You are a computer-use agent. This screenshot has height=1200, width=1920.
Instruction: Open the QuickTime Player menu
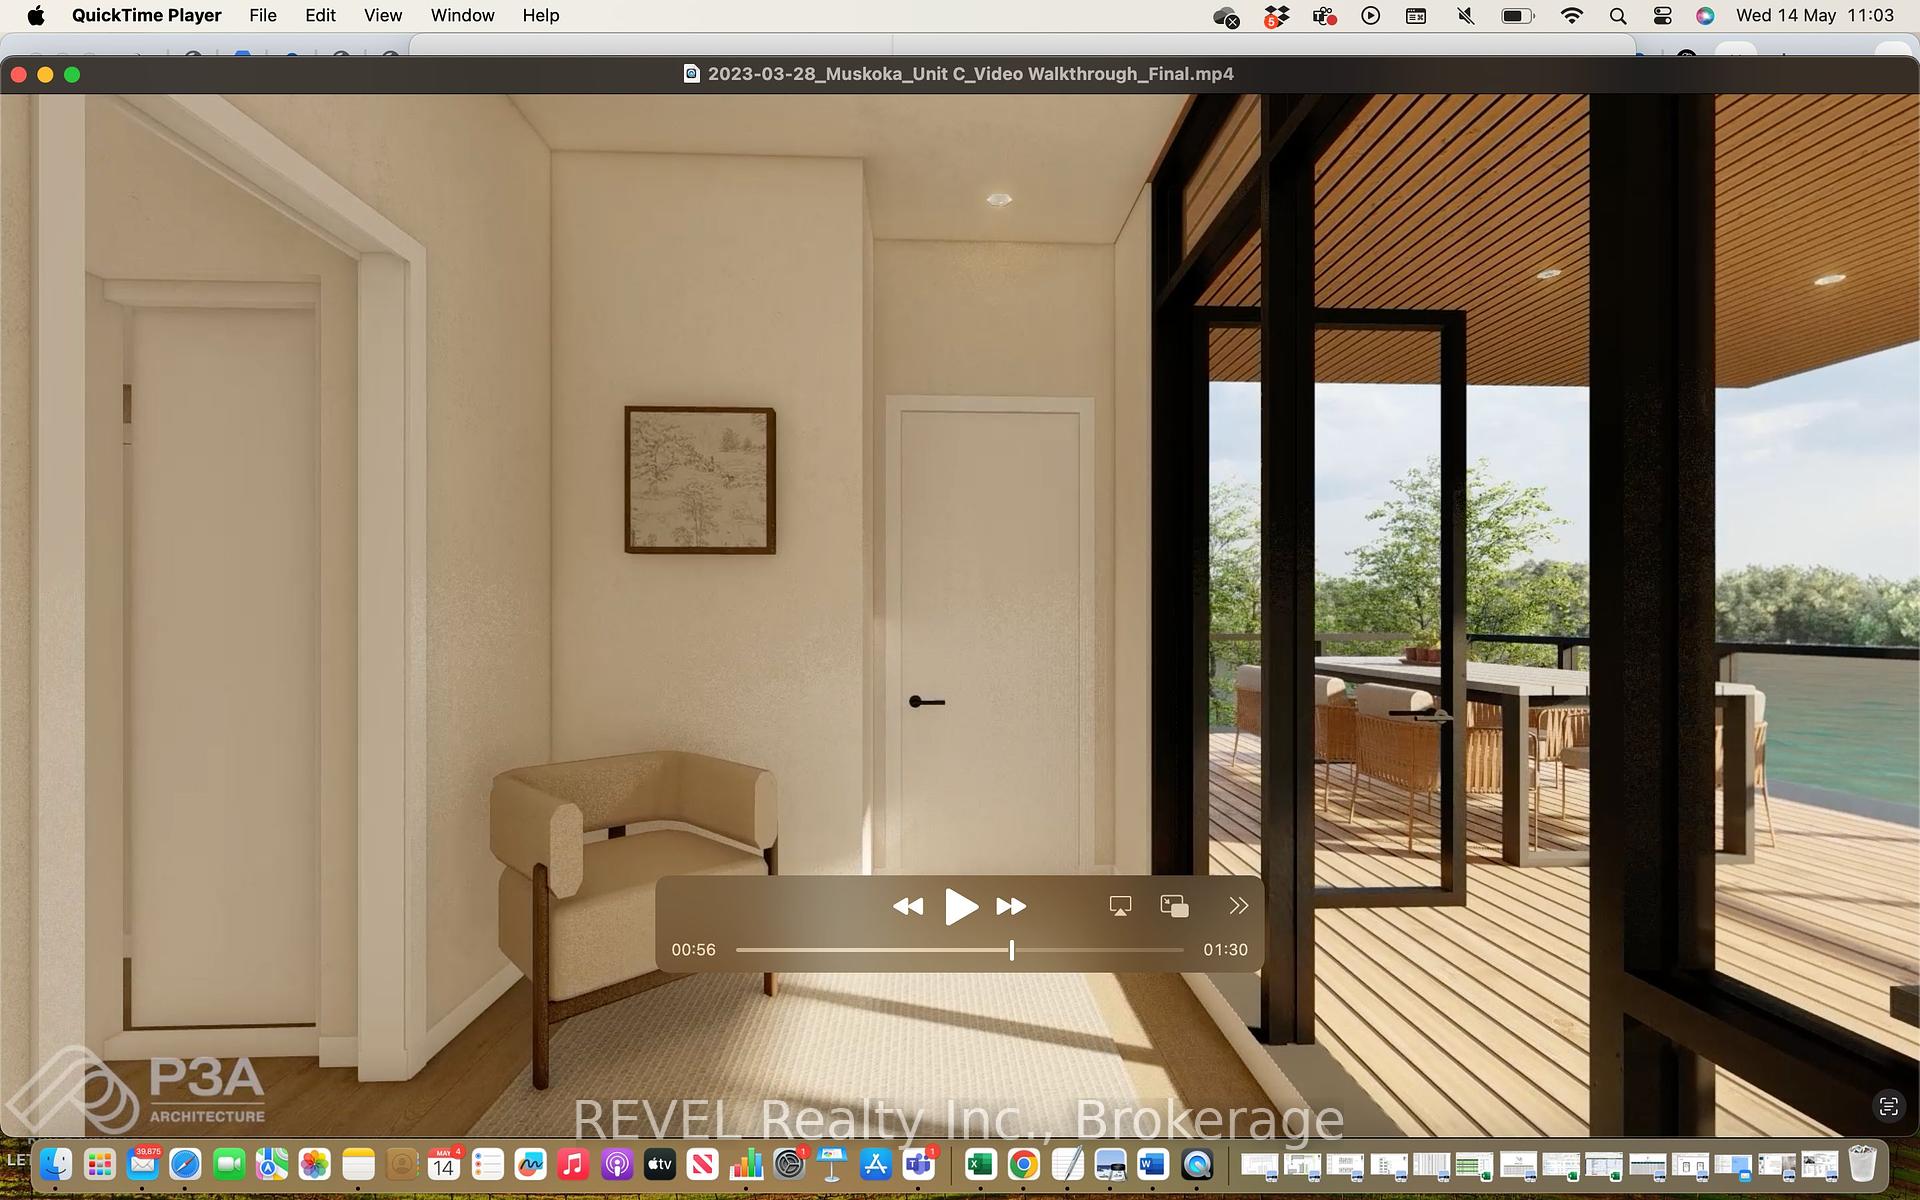click(146, 15)
